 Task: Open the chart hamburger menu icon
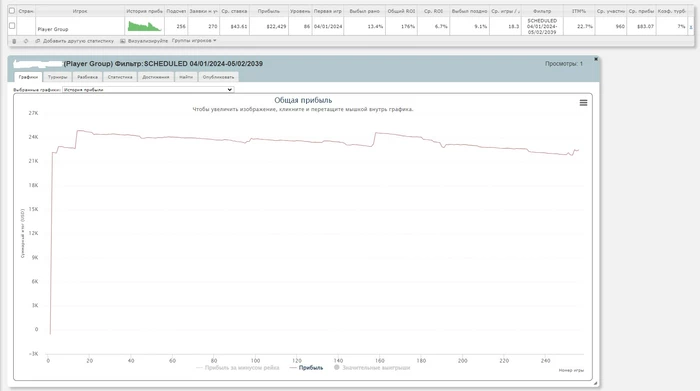tap(583, 103)
